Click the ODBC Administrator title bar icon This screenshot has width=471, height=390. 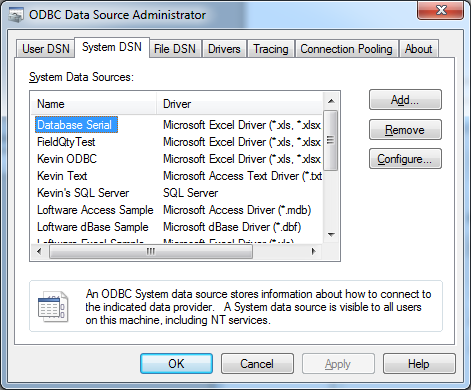tap(16, 15)
